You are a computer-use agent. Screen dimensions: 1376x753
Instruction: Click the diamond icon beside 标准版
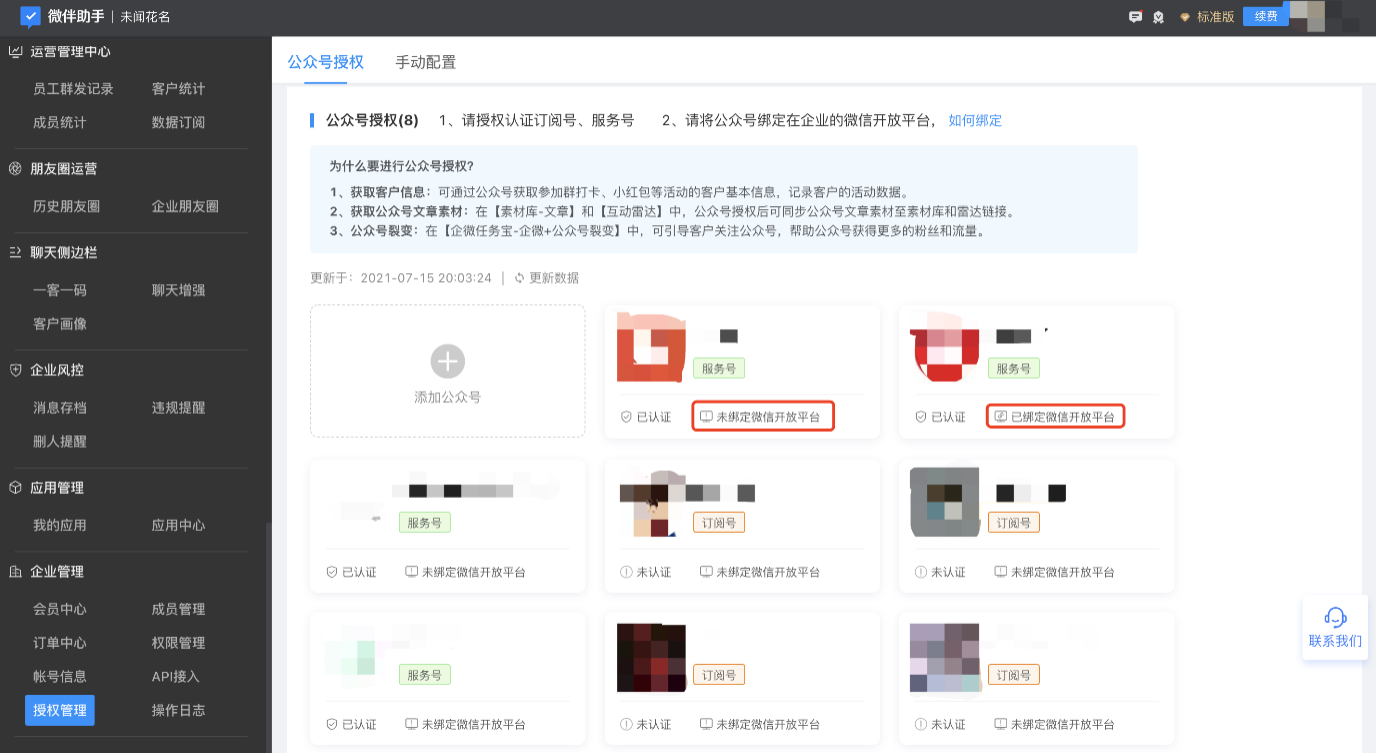[x=1185, y=17]
